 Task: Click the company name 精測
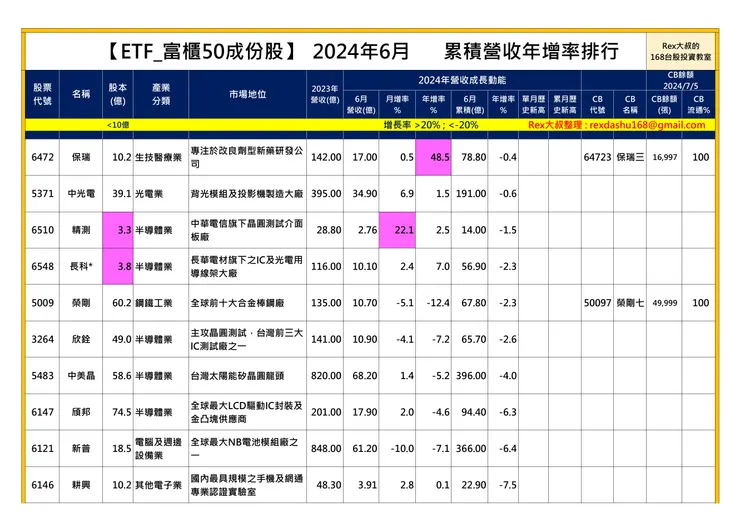click(81, 230)
